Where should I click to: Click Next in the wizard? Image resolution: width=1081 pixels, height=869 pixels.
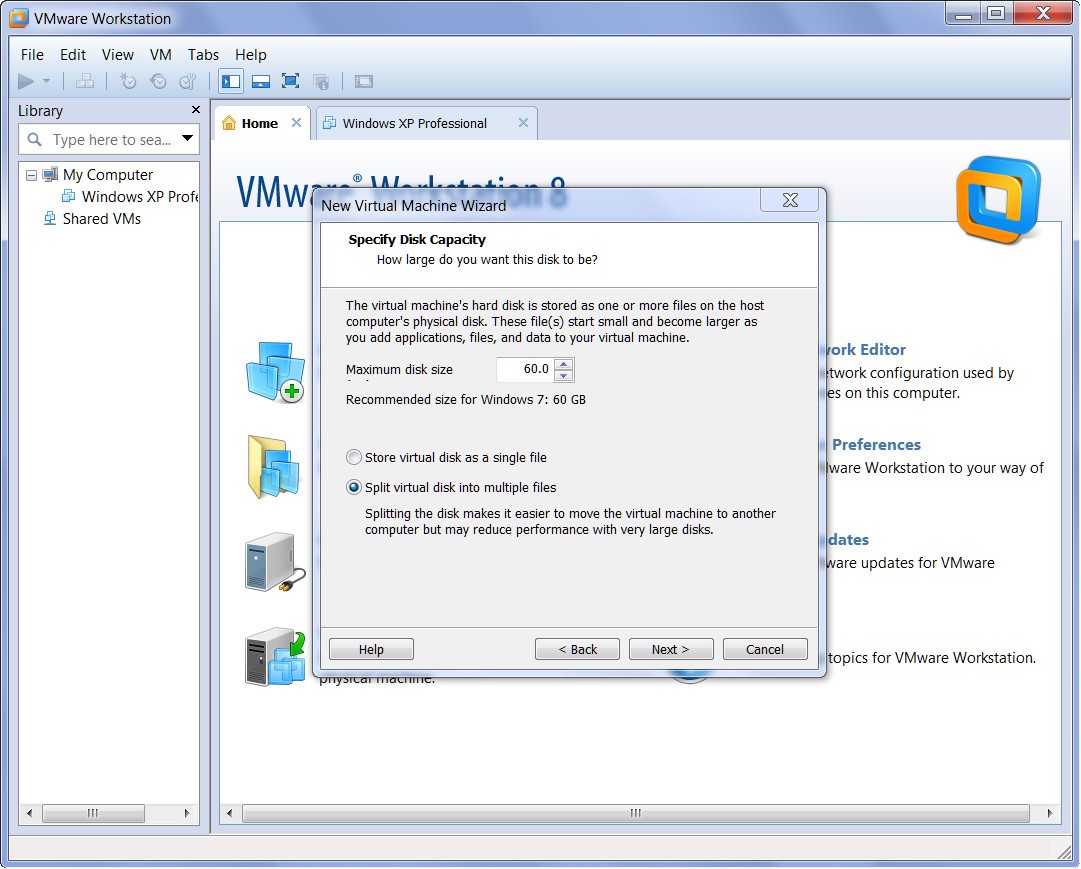coord(671,649)
